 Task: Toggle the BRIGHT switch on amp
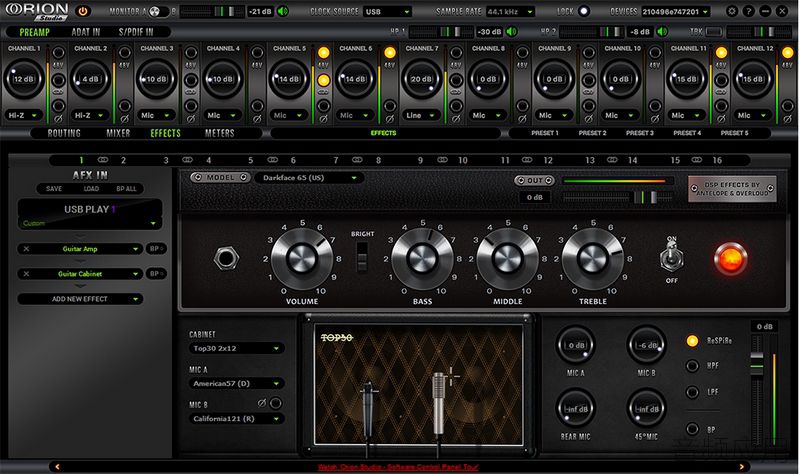pos(362,257)
